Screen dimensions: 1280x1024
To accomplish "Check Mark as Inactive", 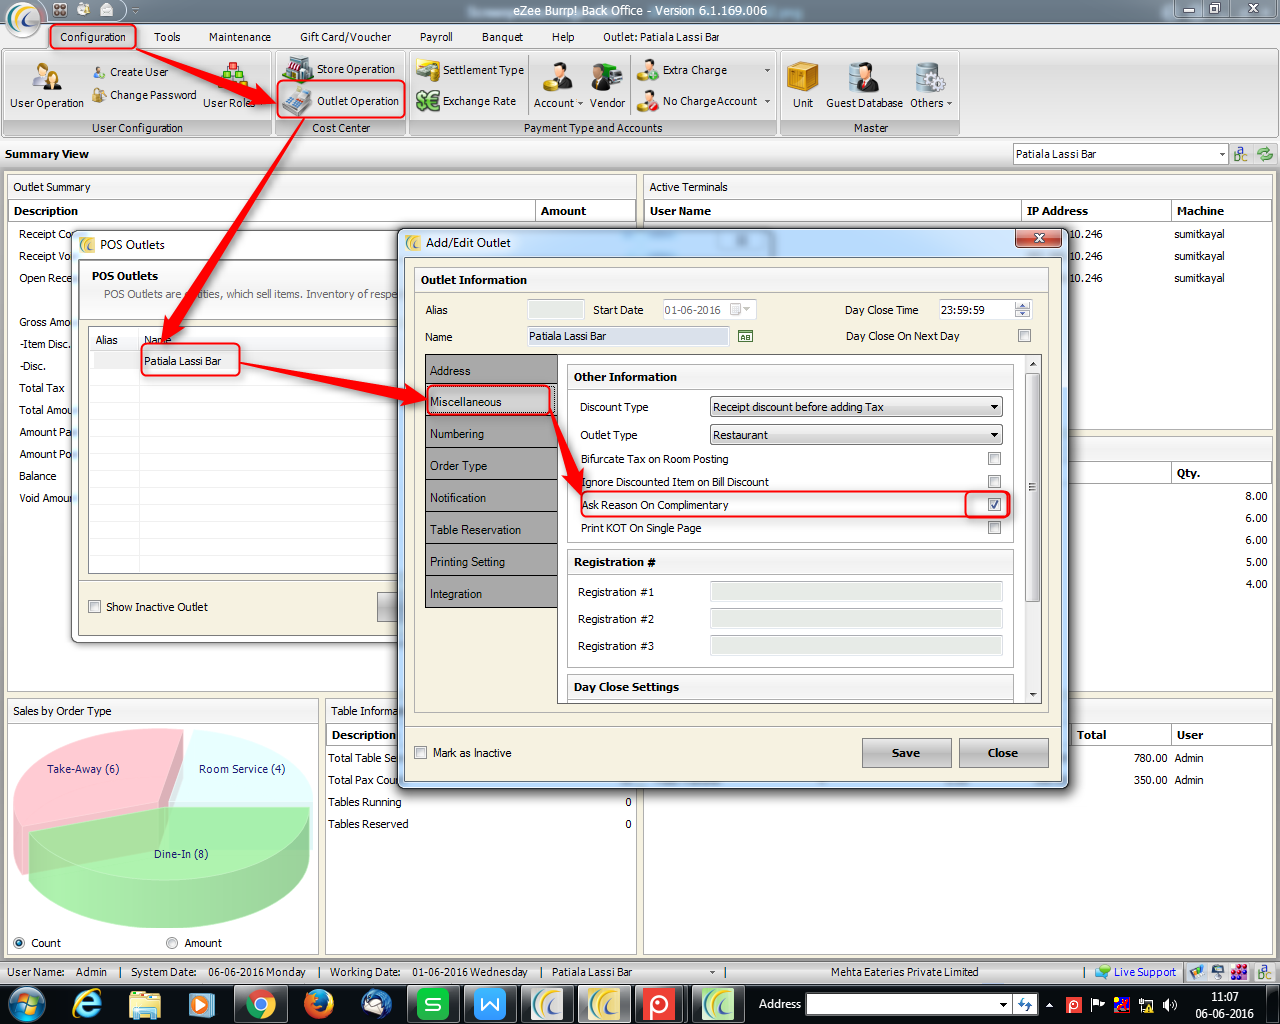I will pos(421,753).
